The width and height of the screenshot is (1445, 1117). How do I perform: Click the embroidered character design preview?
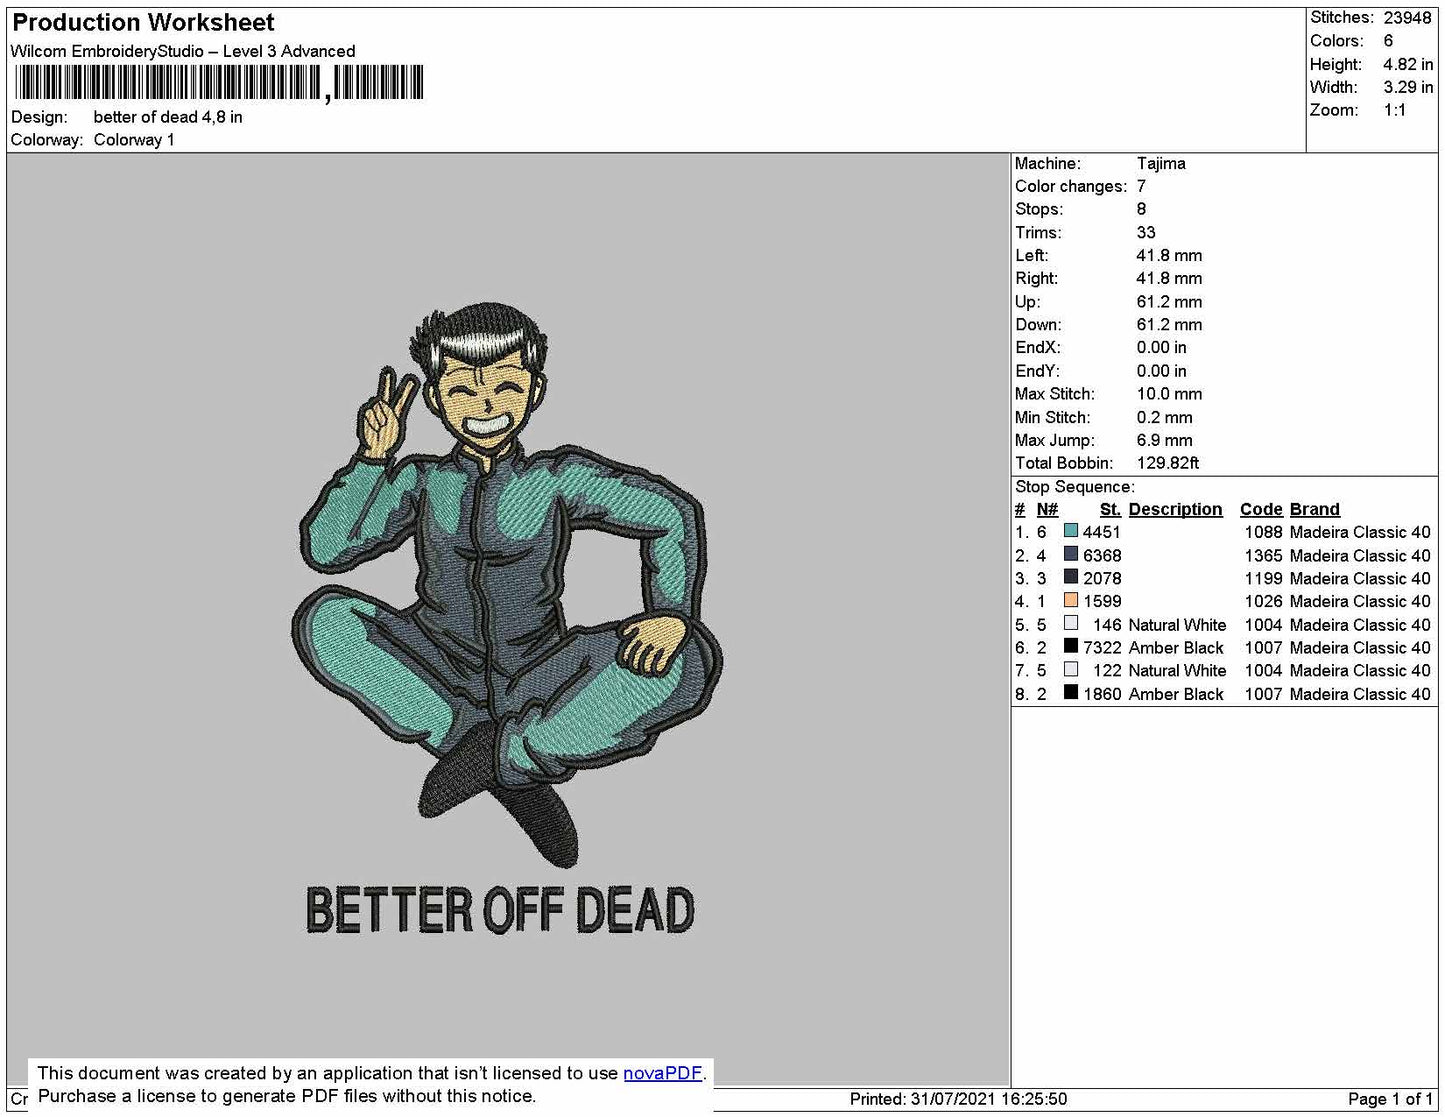coord(508,585)
